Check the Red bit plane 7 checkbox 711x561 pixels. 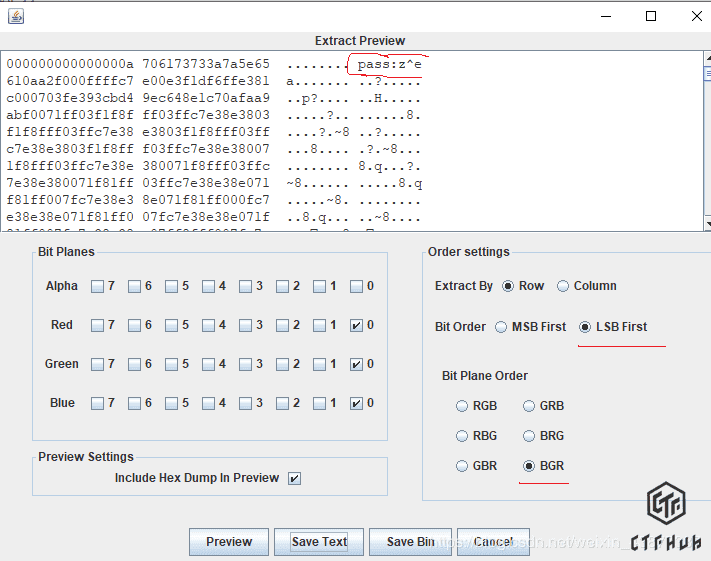pyautogui.click(x=97, y=325)
